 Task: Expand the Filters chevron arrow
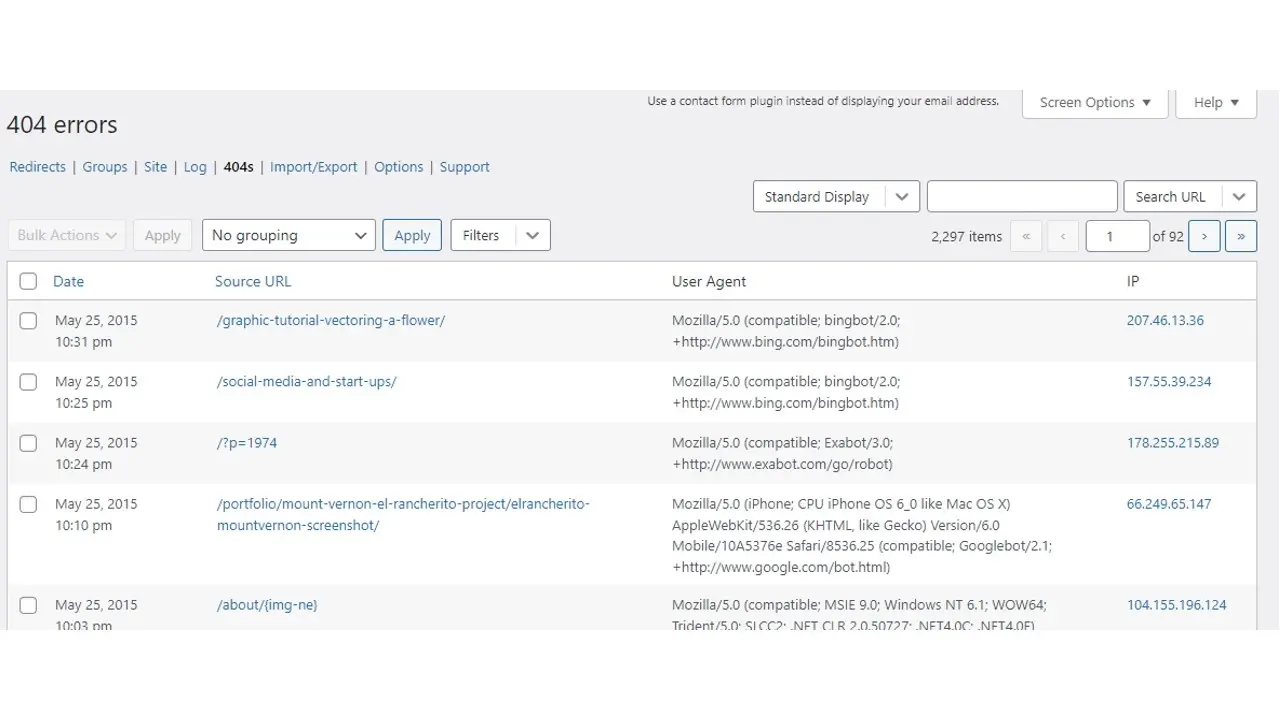[532, 236]
